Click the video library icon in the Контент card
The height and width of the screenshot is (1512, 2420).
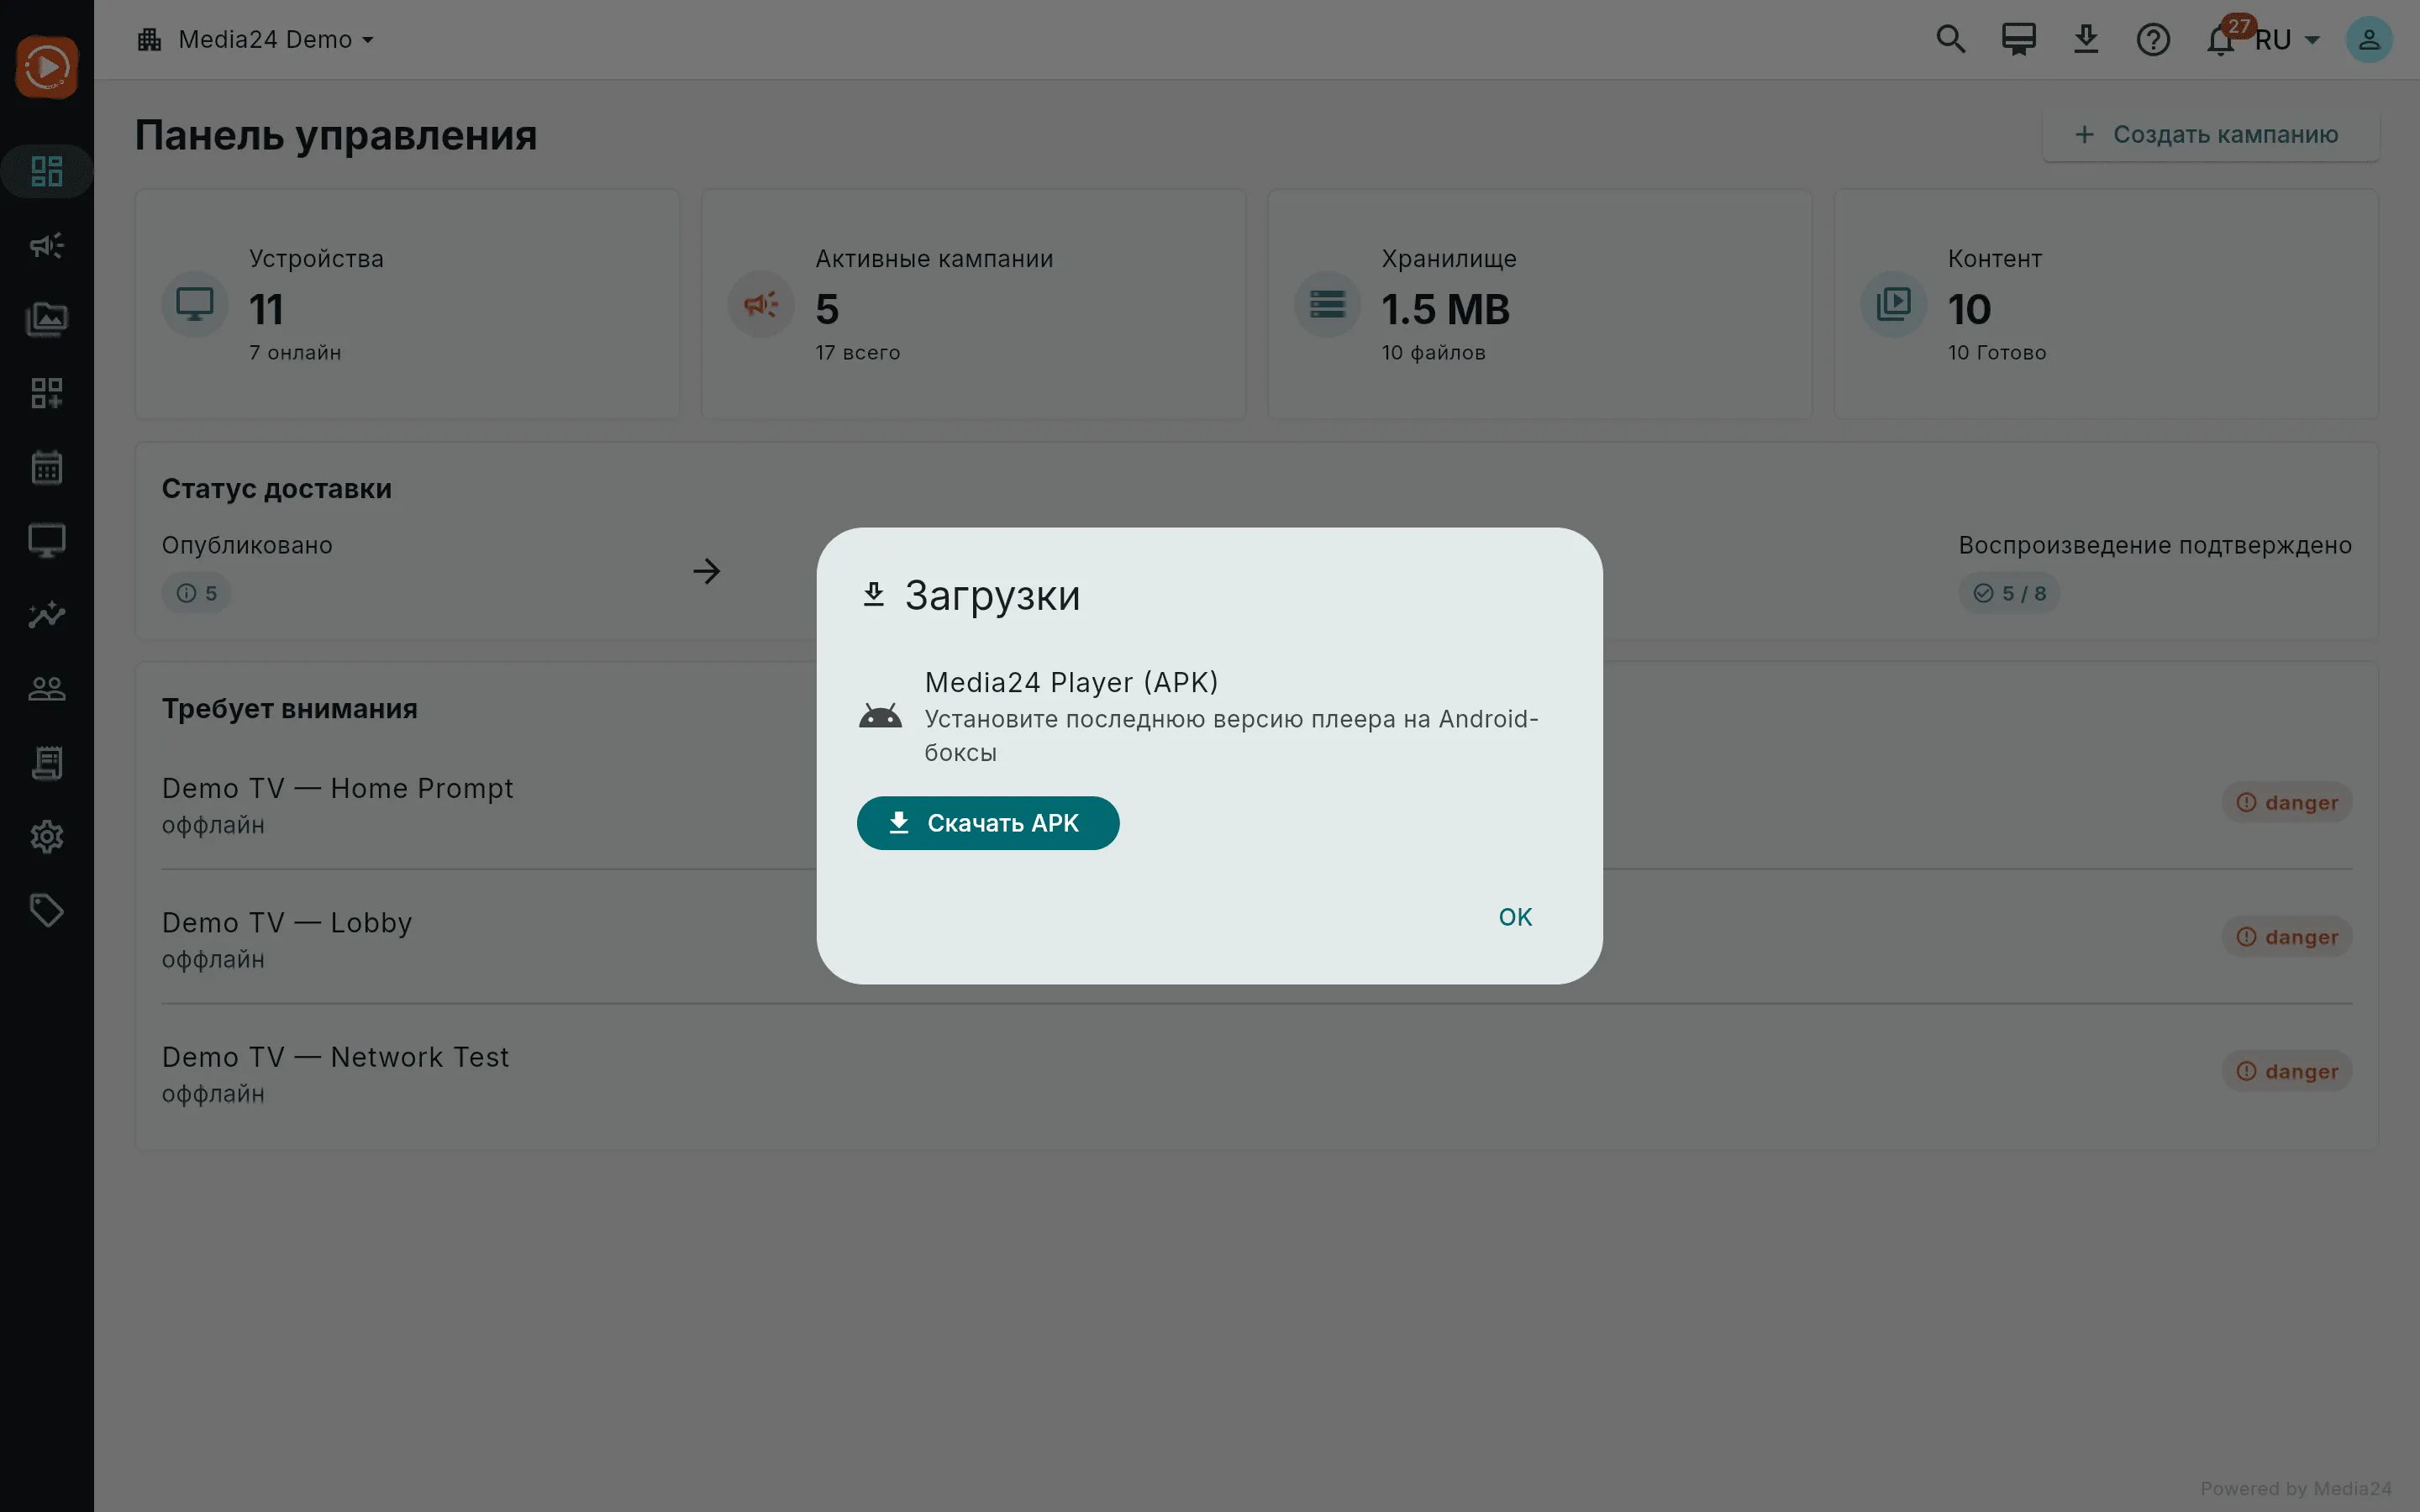click(x=1893, y=304)
